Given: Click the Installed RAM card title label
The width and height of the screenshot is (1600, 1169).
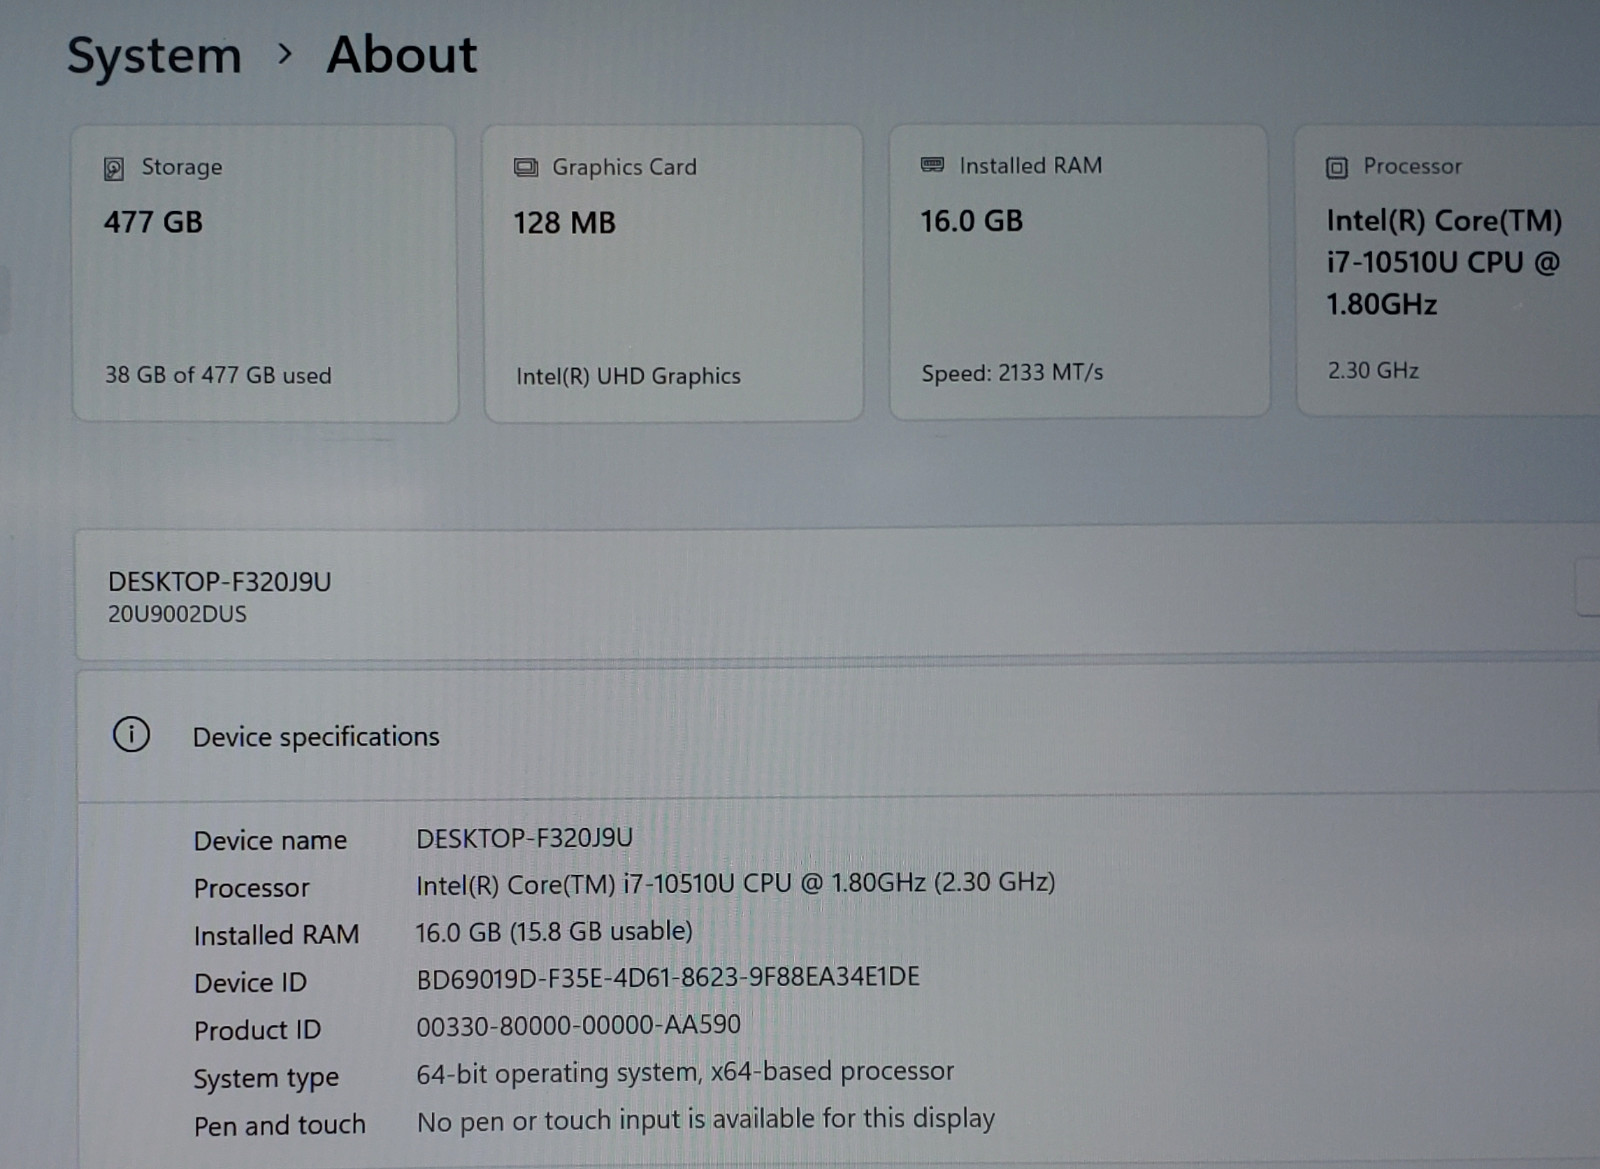Looking at the screenshot, I should (x=1030, y=165).
